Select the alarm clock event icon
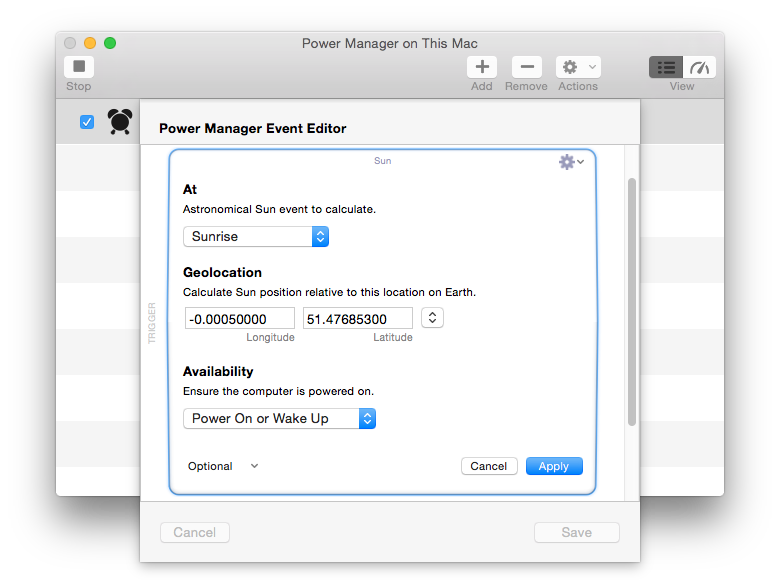Screen dimensions: 780x583 click(x=120, y=121)
